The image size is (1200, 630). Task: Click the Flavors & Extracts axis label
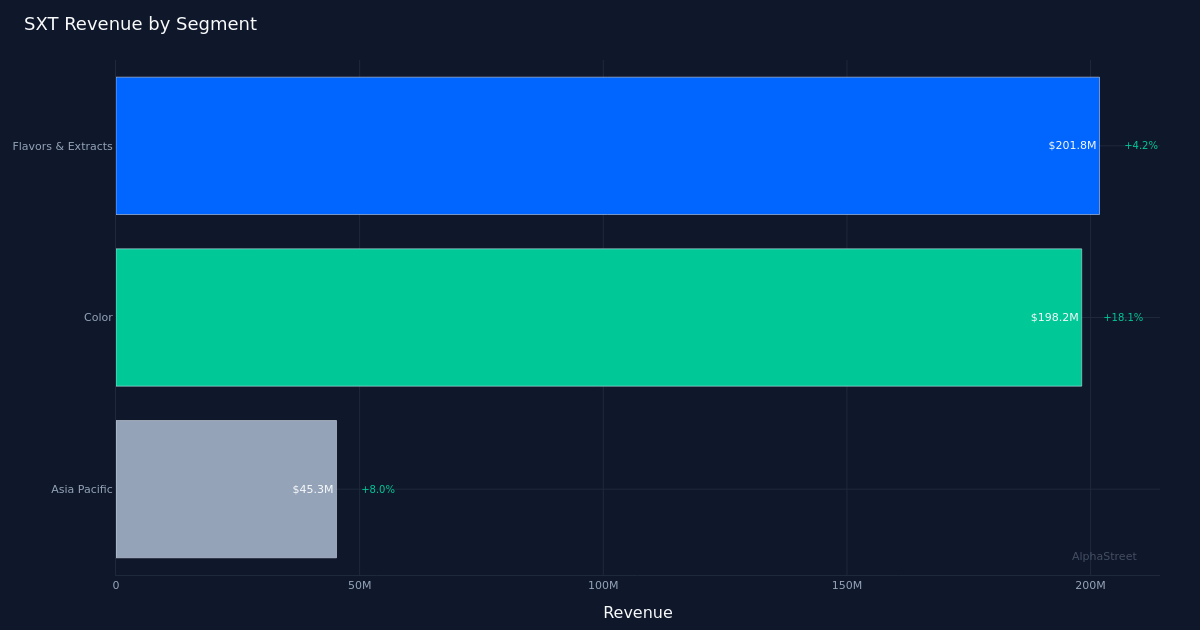[62, 146]
